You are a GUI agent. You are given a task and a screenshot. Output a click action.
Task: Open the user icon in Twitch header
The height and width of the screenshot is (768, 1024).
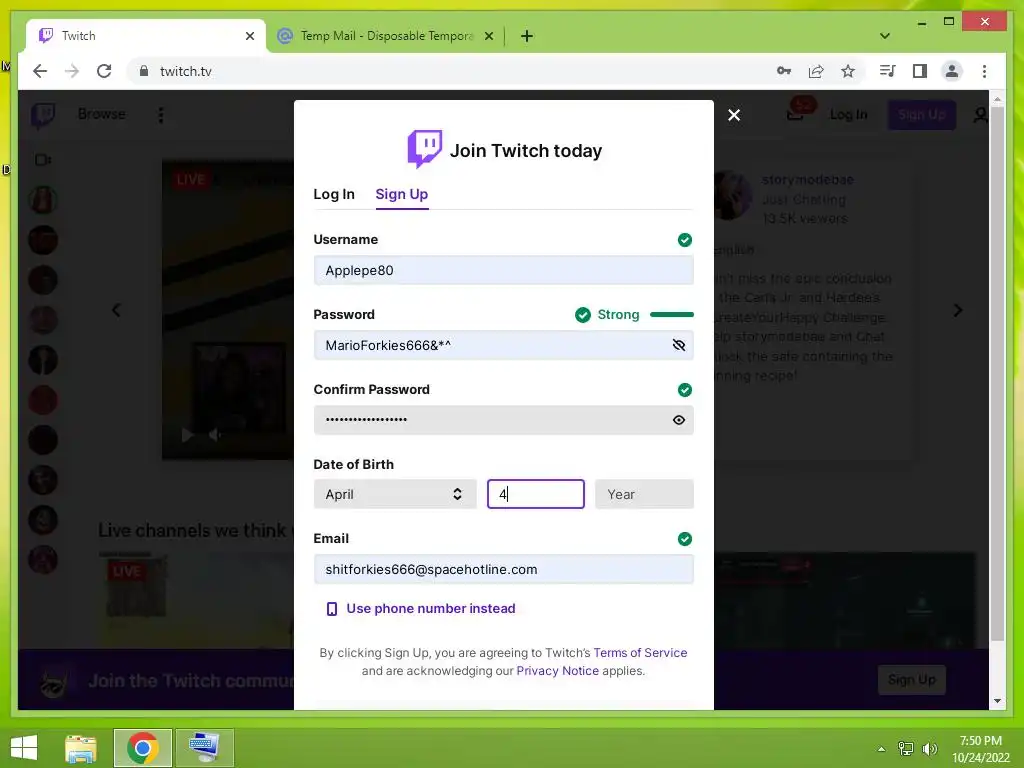[x=980, y=116]
